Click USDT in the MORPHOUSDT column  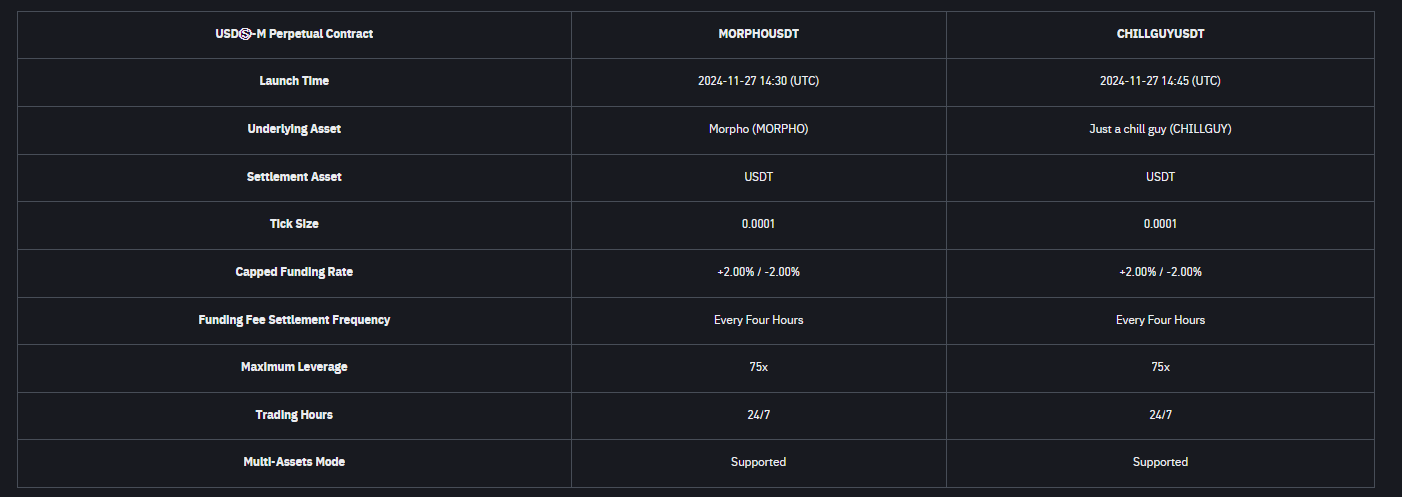click(758, 177)
